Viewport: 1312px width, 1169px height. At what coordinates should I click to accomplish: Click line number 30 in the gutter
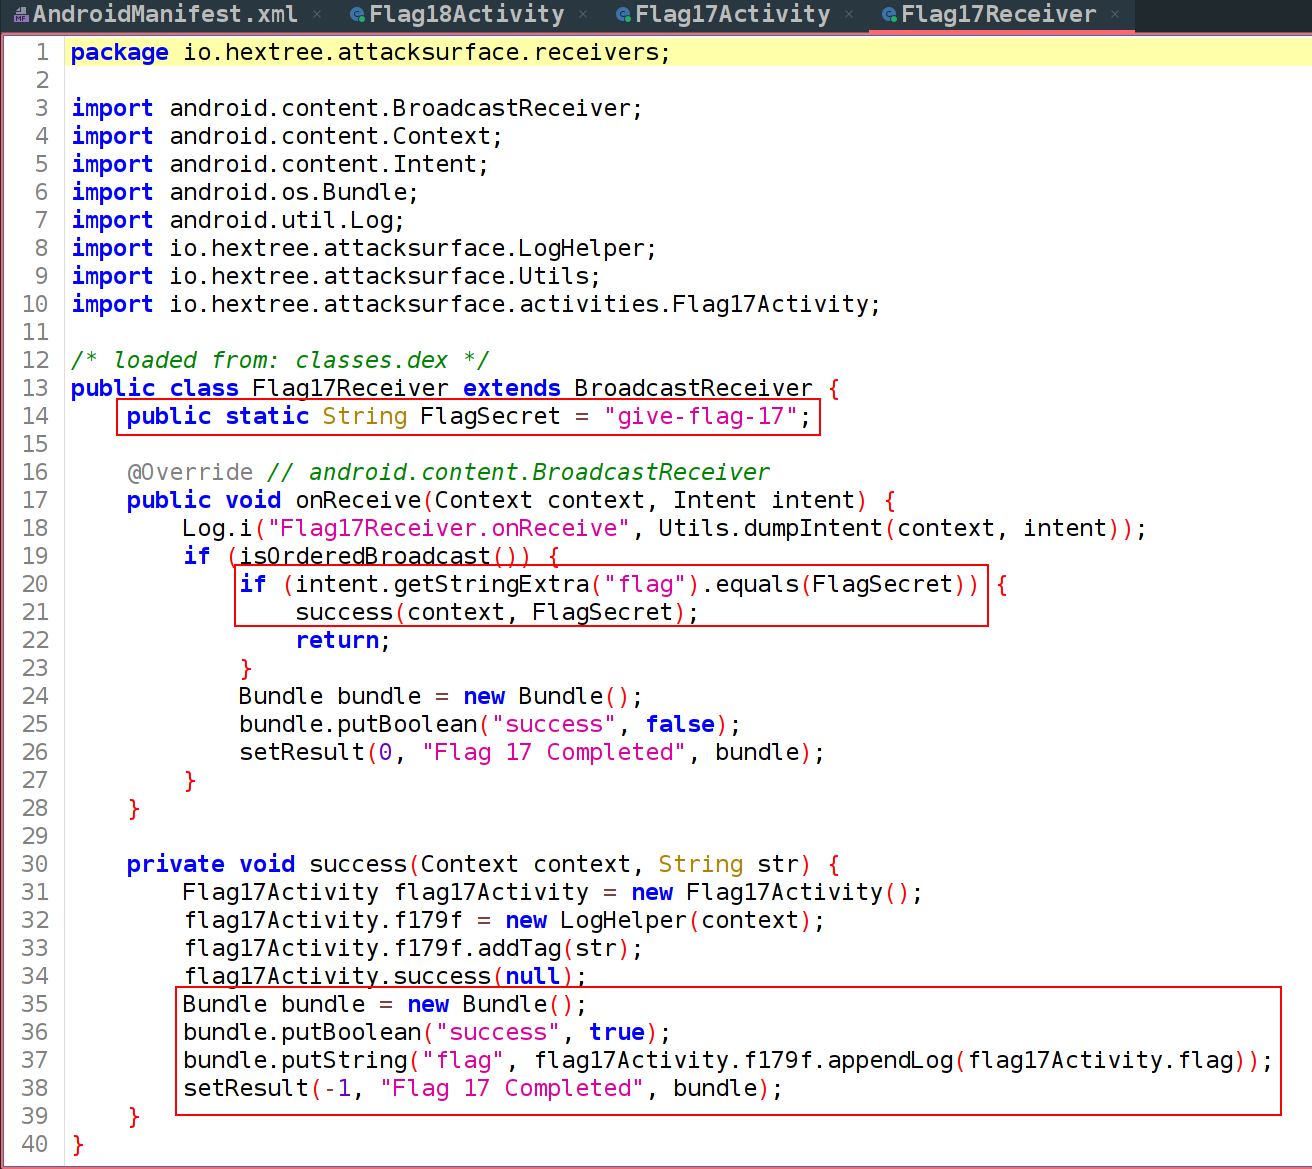[35, 864]
